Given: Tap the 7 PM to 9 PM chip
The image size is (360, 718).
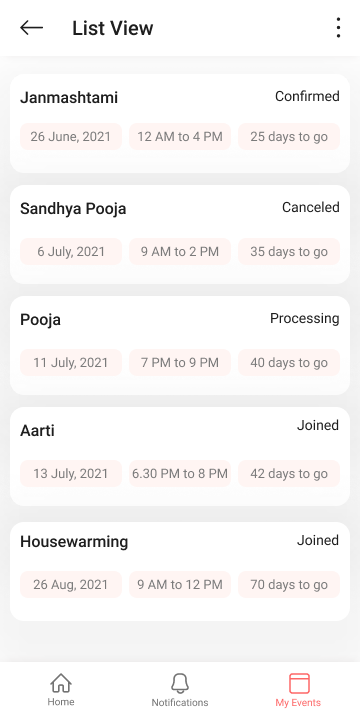Looking at the screenshot, I should click(180, 363).
